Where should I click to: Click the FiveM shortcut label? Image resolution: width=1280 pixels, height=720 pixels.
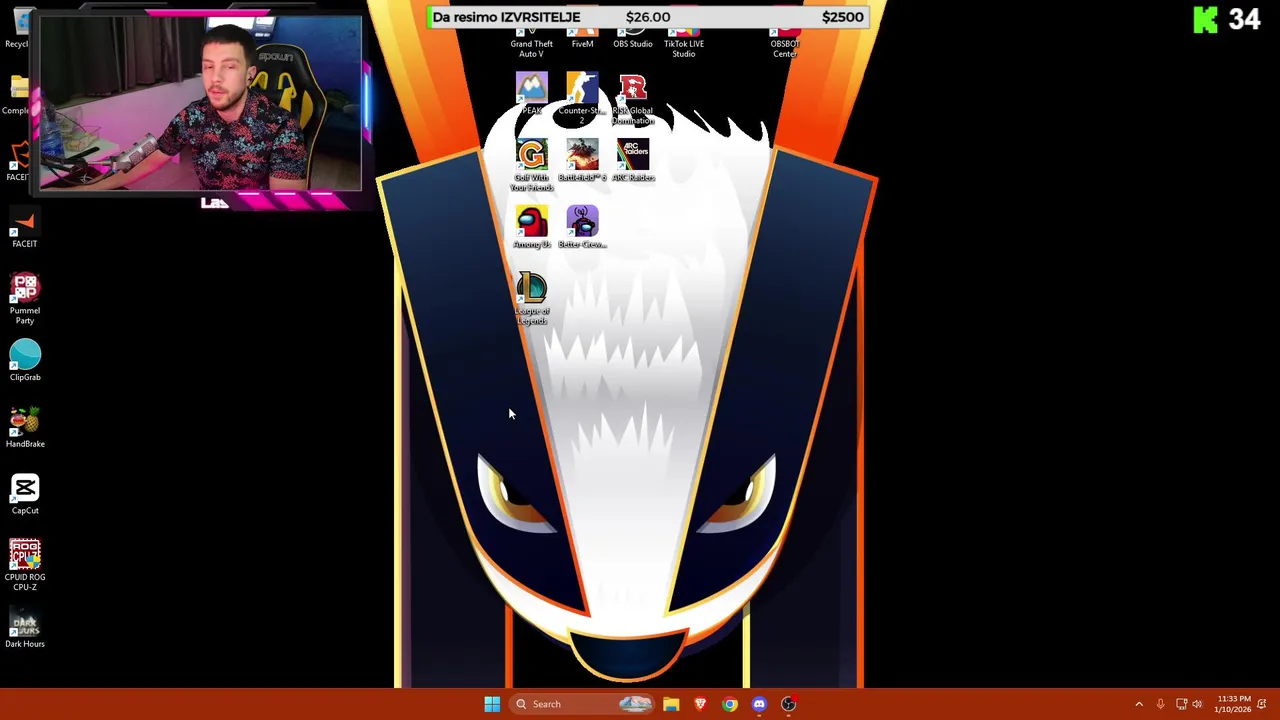(x=582, y=44)
